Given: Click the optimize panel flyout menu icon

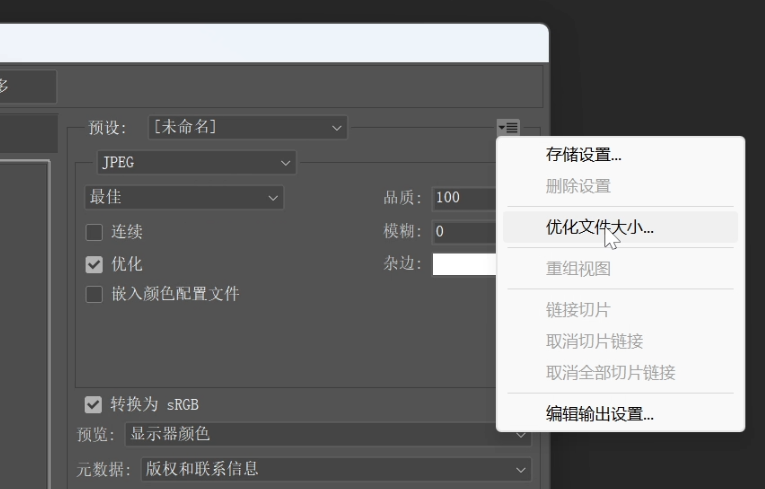Looking at the screenshot, I should click(x=508, y=127).
